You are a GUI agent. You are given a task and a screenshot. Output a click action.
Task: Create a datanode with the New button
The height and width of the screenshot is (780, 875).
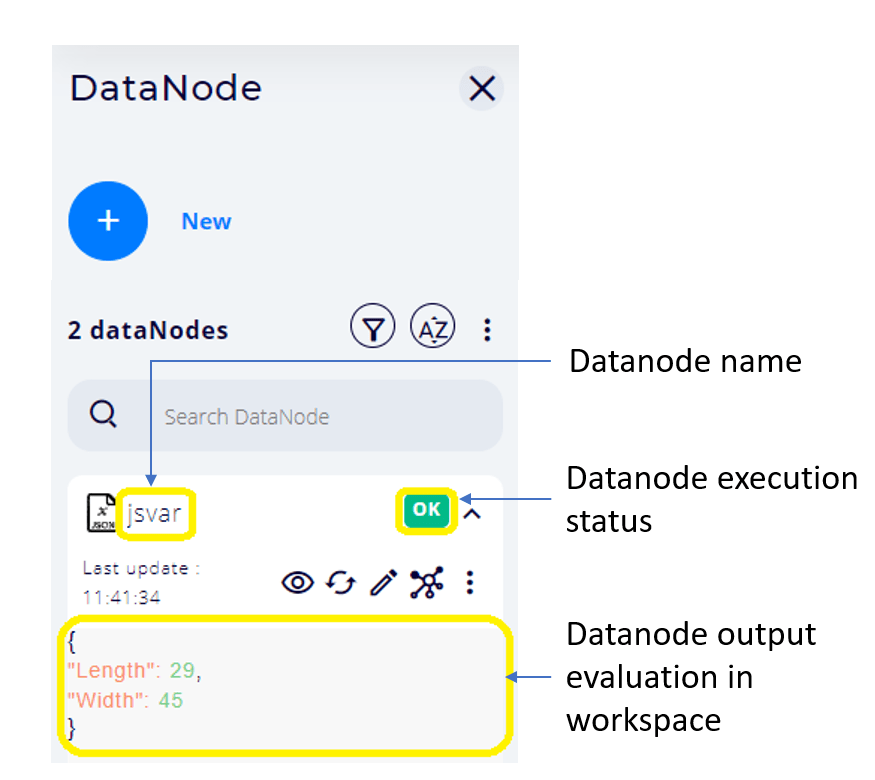(x=108, y=221)
